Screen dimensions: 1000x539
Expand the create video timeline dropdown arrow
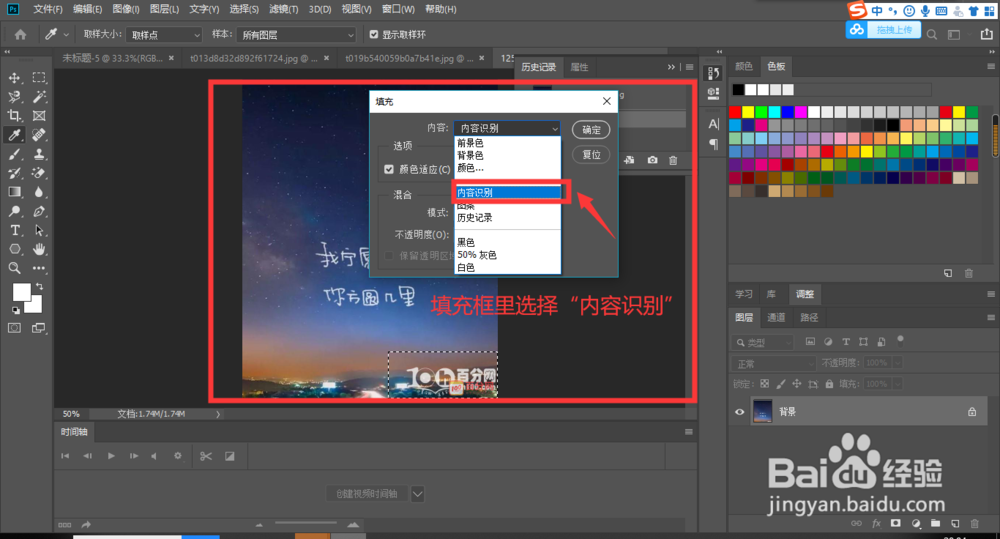pos(418,494)
